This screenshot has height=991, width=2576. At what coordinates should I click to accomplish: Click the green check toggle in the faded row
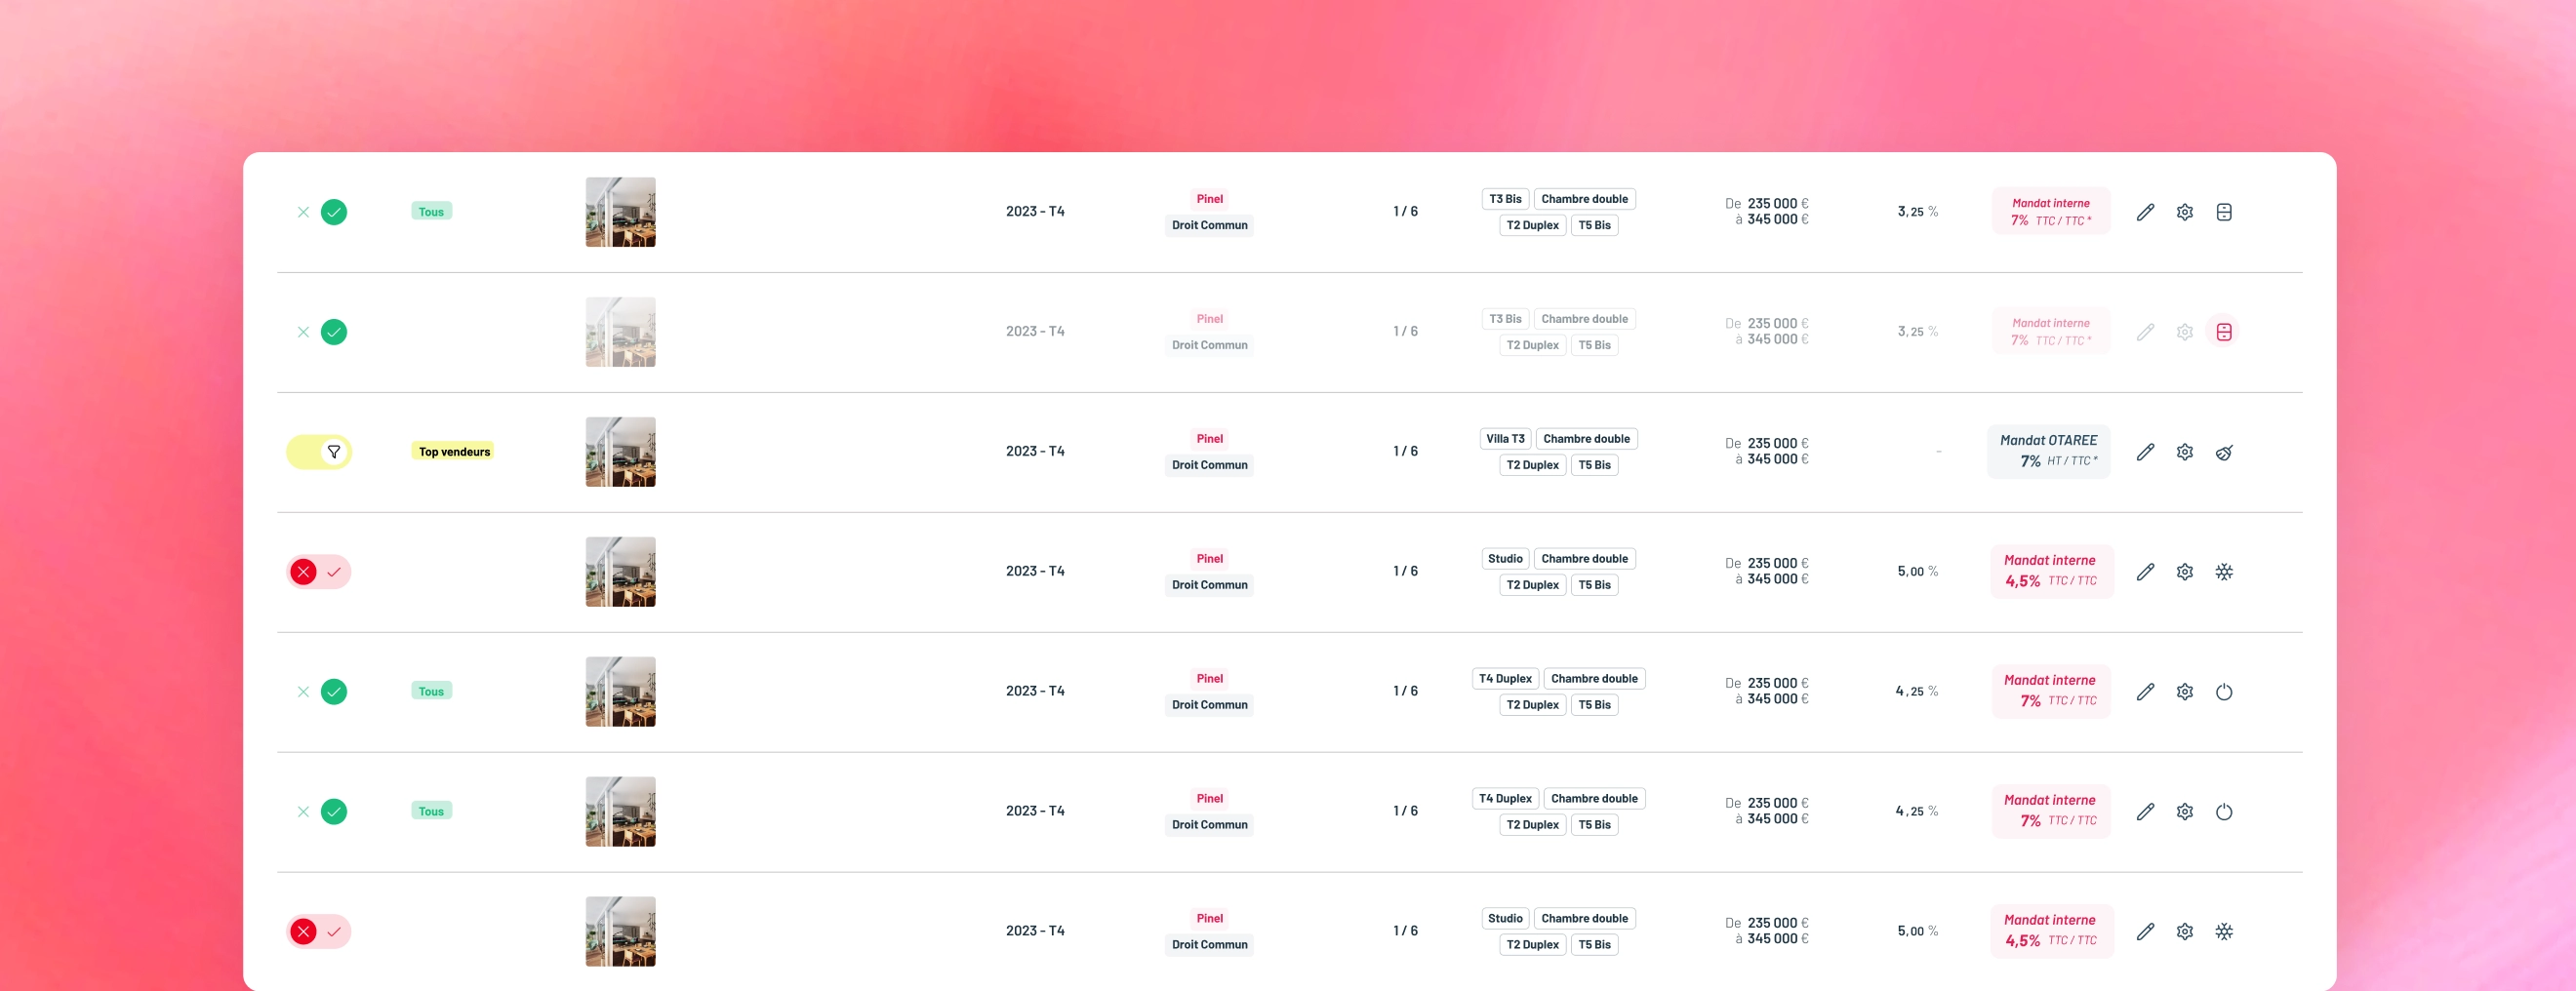click(334, 332)
